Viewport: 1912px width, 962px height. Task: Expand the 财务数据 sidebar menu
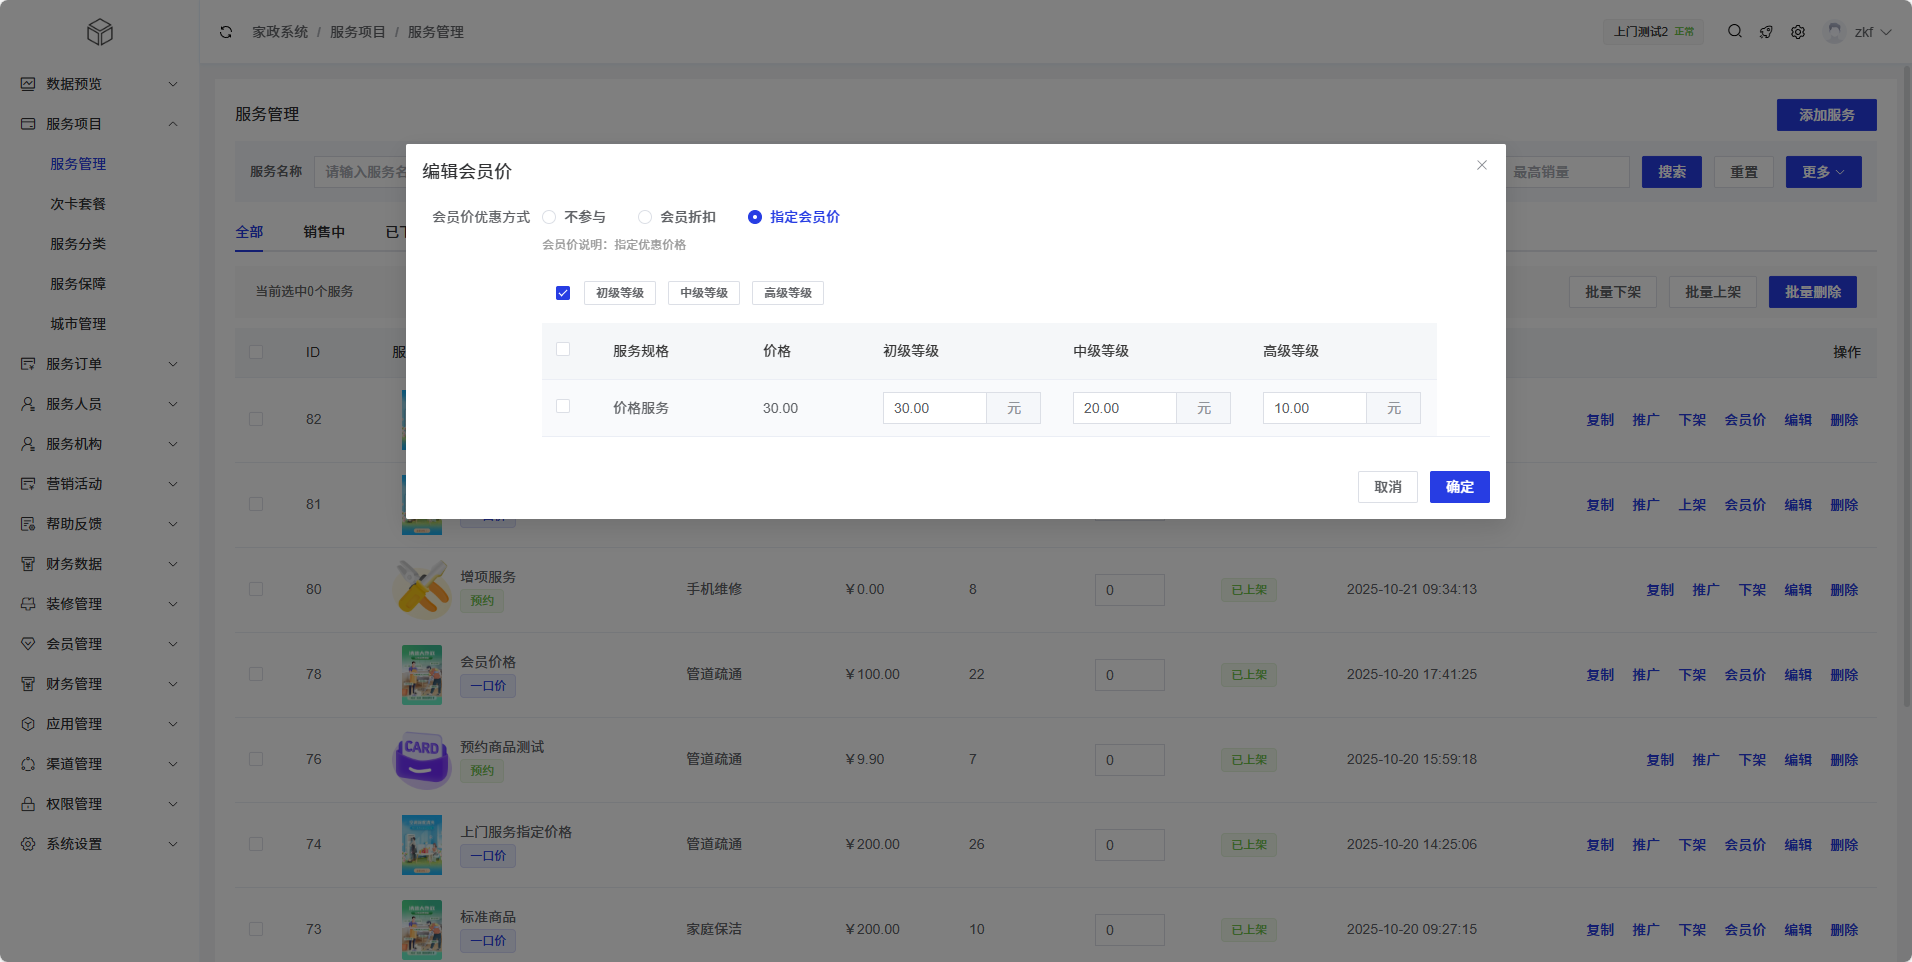coord(100,564)
